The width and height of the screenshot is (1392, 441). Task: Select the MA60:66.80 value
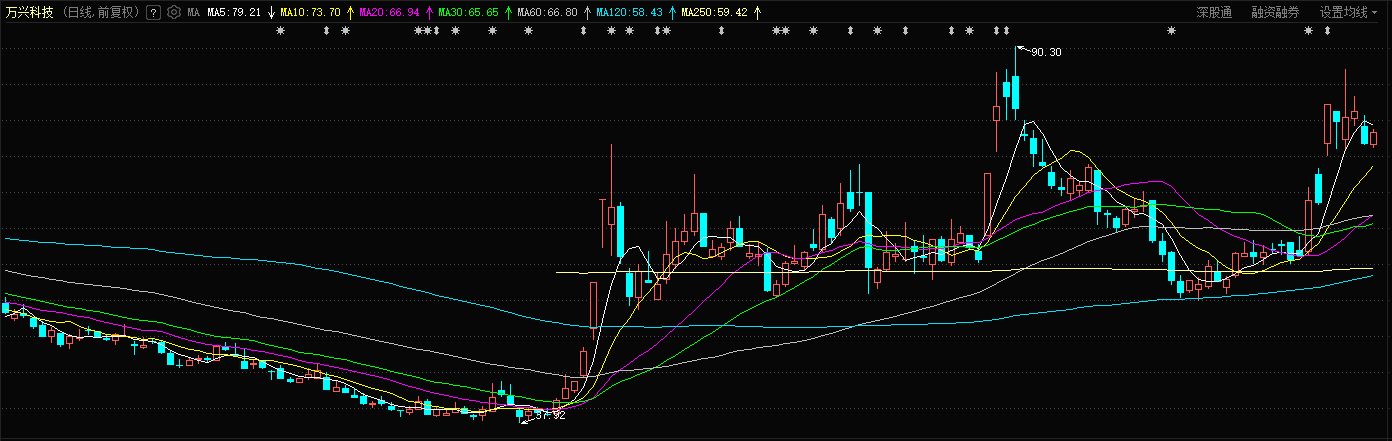(x=547, y=13)
